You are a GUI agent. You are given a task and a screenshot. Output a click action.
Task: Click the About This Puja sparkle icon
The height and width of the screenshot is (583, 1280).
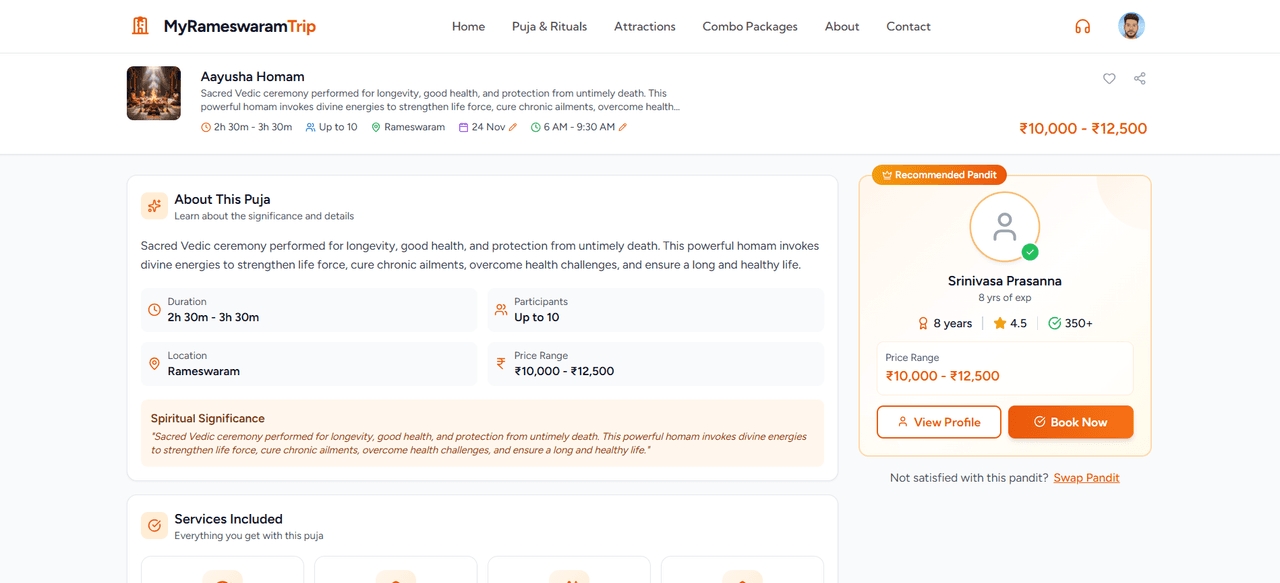154,206
